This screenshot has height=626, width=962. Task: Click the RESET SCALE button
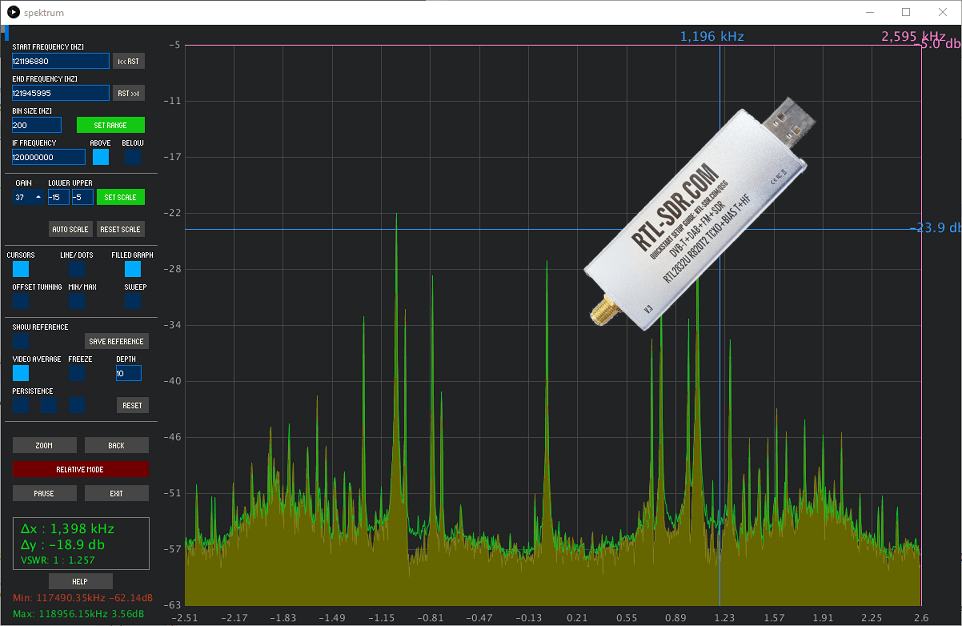(121, 229)
